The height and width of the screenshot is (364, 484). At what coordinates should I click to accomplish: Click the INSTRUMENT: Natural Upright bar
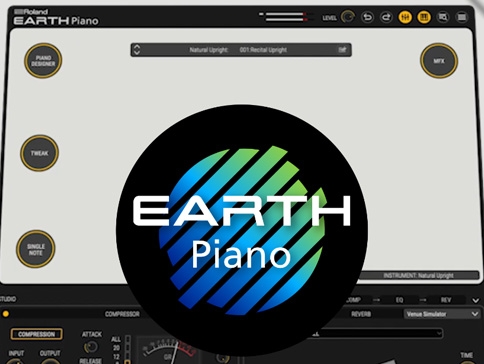418,275
